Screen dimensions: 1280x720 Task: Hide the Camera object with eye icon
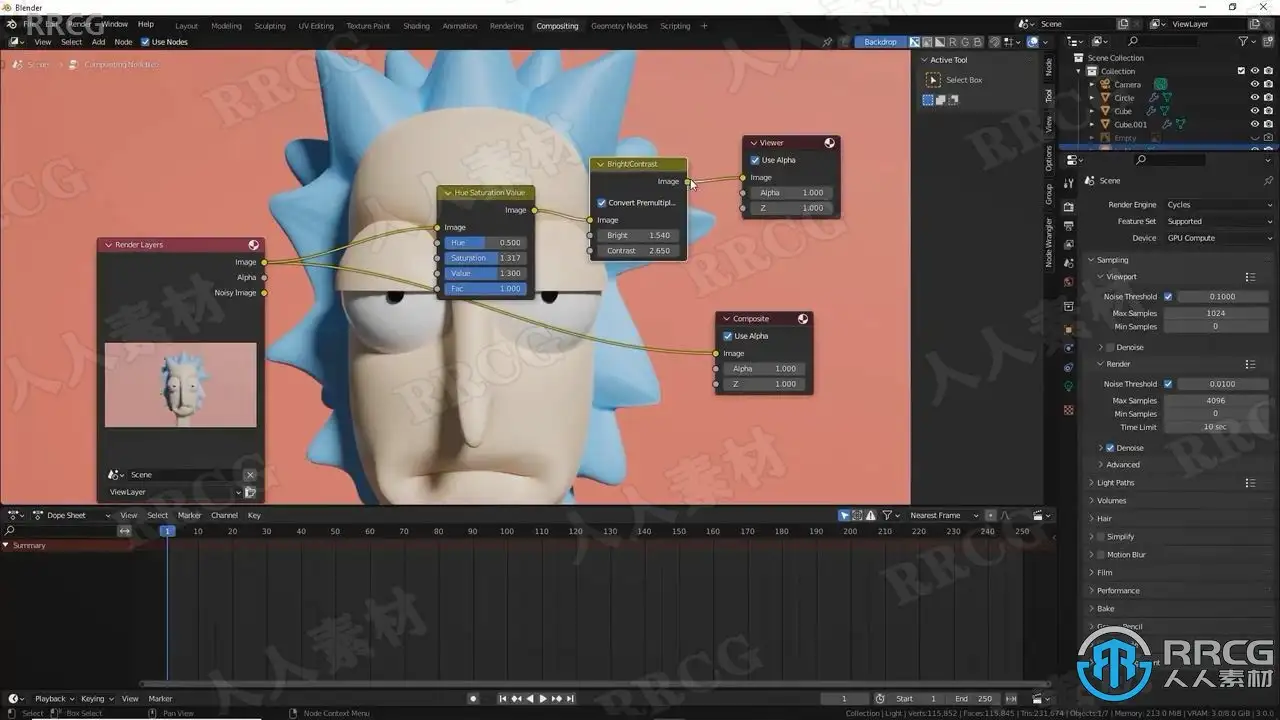(x=1254, y=84)
